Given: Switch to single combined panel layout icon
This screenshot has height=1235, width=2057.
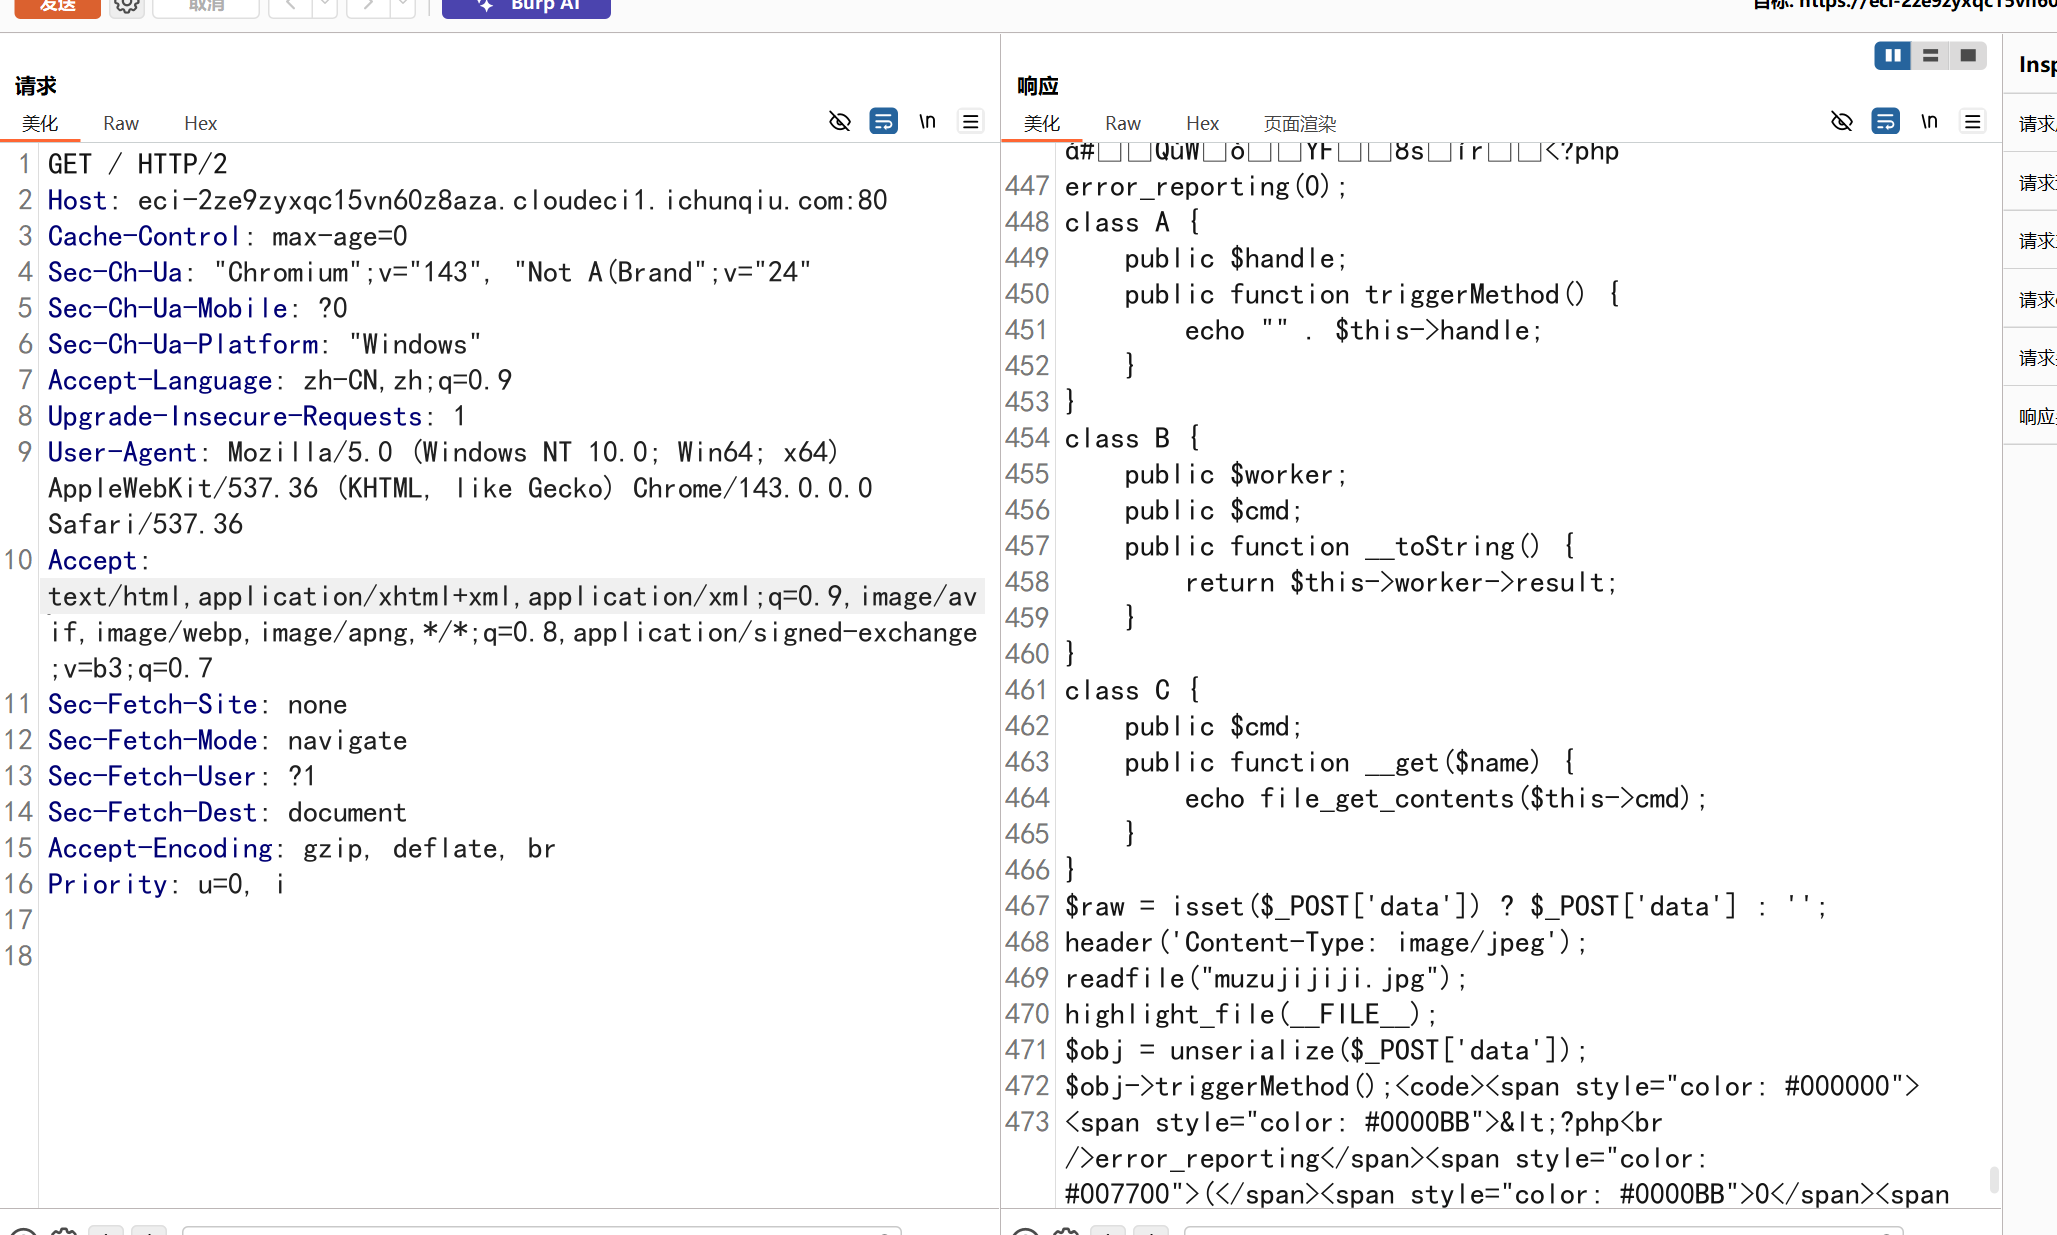Looking at the screenshot, I should [1968, 56].
